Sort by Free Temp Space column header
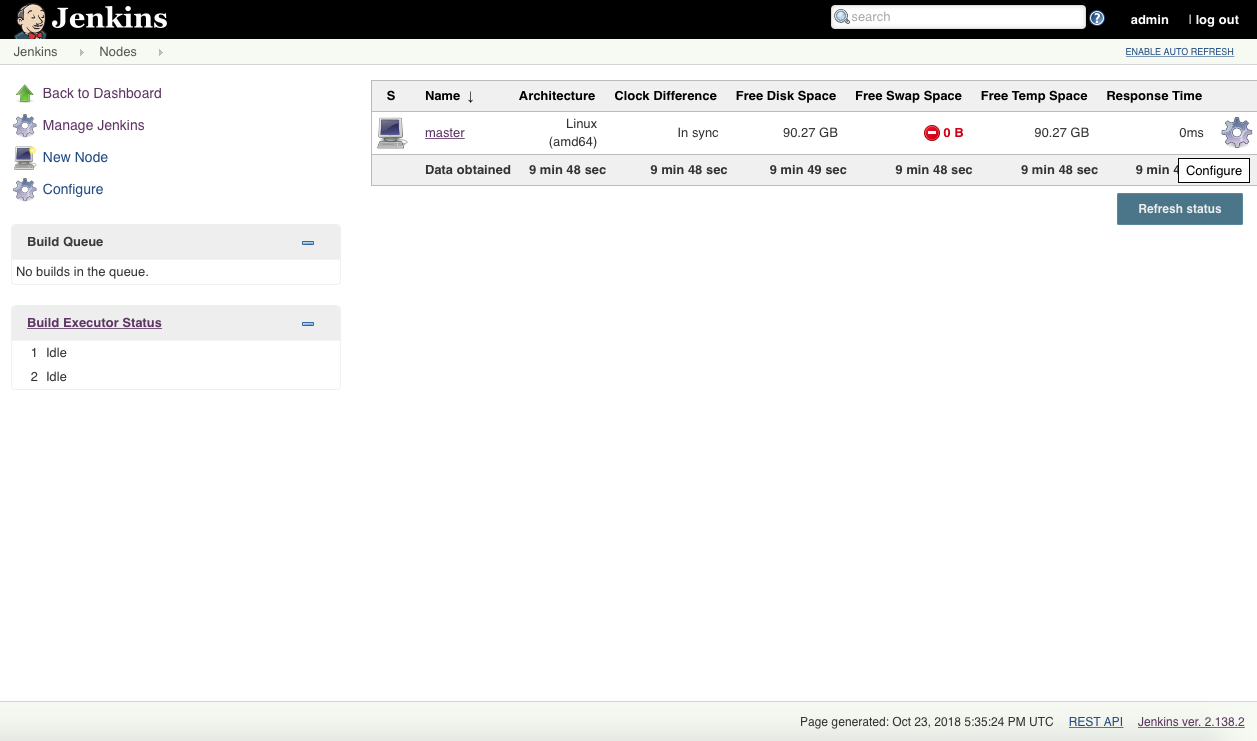 (1034, 96)
